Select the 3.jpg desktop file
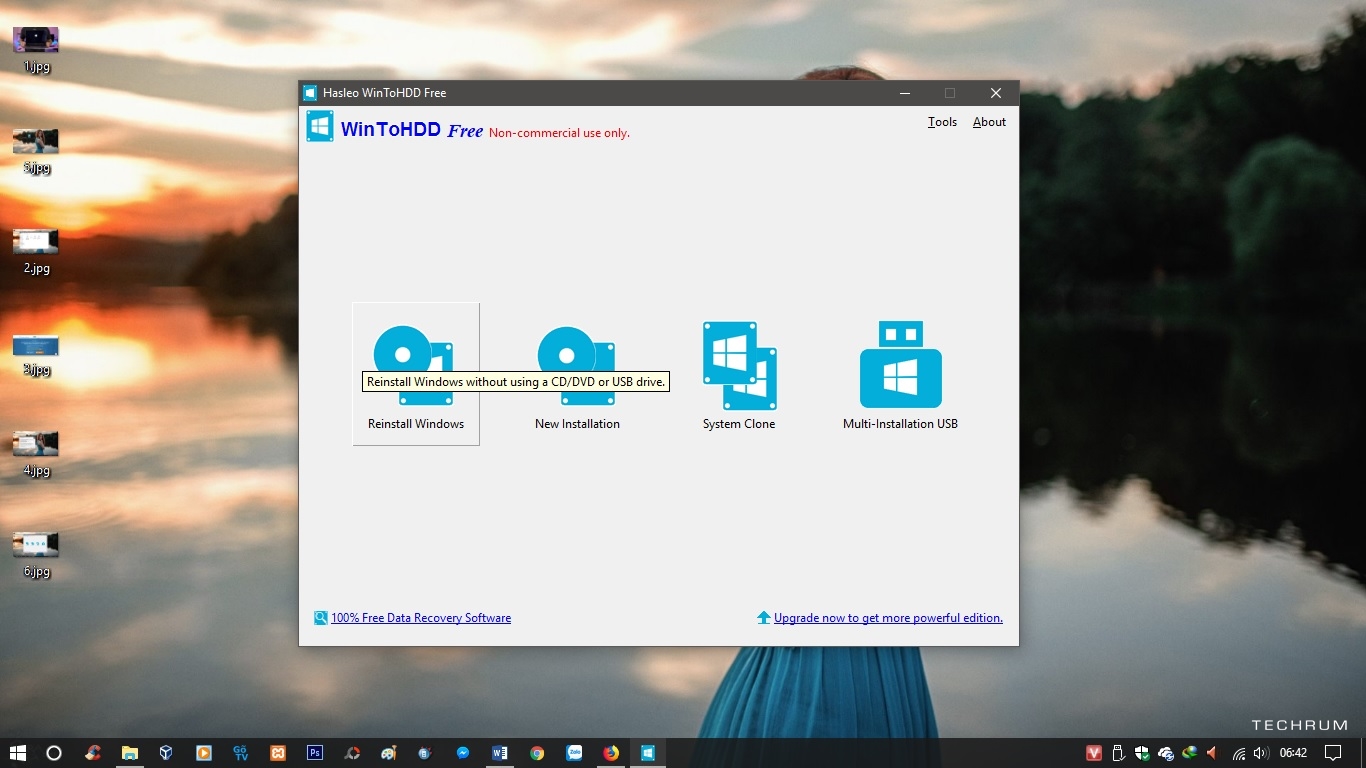Viewport: 1366px width, 768px height. [36, 353]
